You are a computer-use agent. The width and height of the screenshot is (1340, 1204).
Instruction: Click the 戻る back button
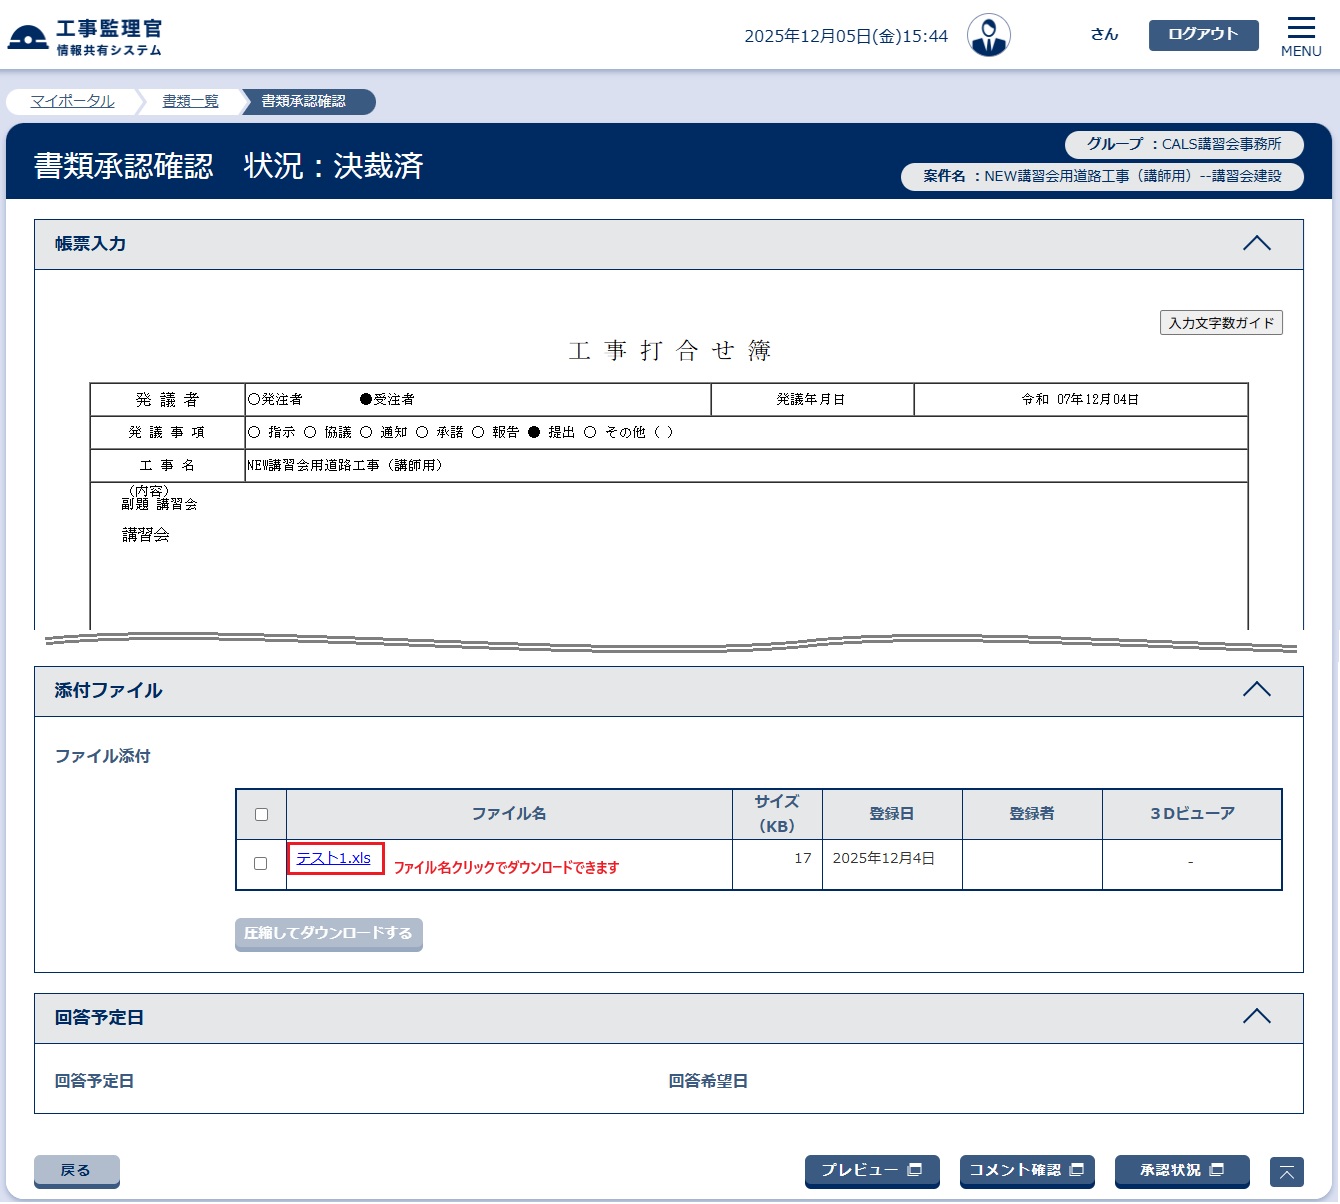(x=76, y=1170)
